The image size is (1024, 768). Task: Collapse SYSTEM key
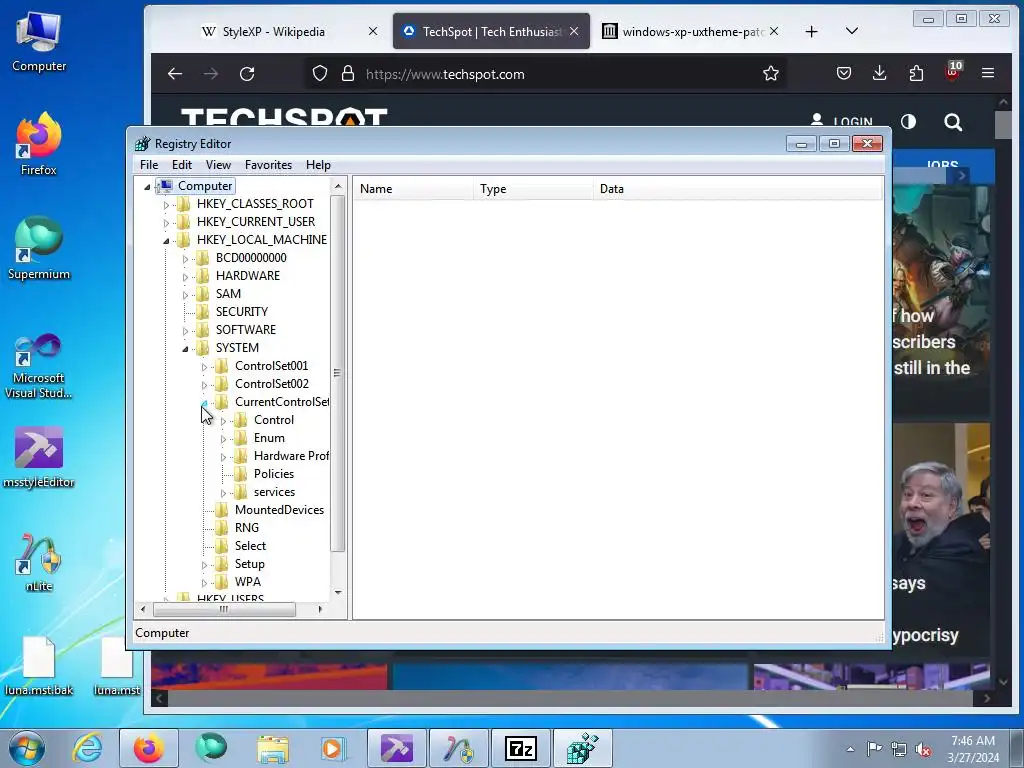185,349
